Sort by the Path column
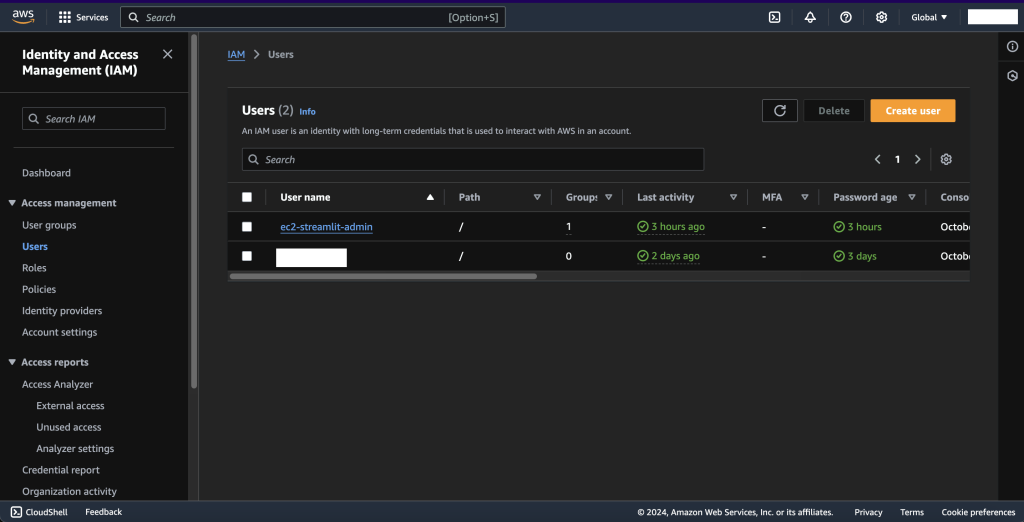 click(537, 197)
